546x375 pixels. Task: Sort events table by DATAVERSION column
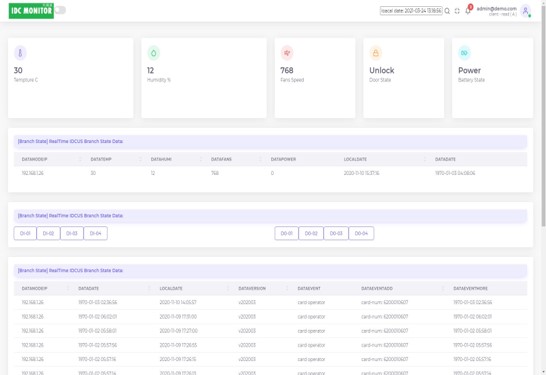click(x=252, y=288)
